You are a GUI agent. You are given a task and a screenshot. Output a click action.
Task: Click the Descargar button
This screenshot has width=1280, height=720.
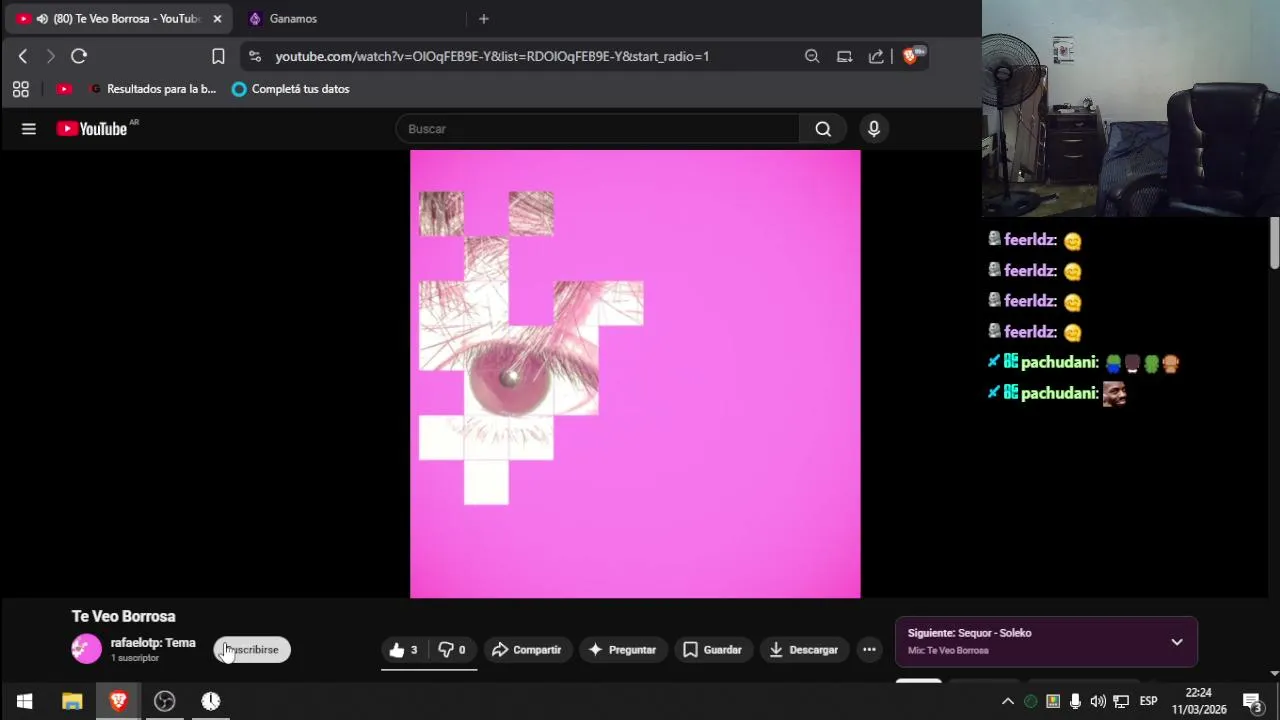[x=804, y=650]
